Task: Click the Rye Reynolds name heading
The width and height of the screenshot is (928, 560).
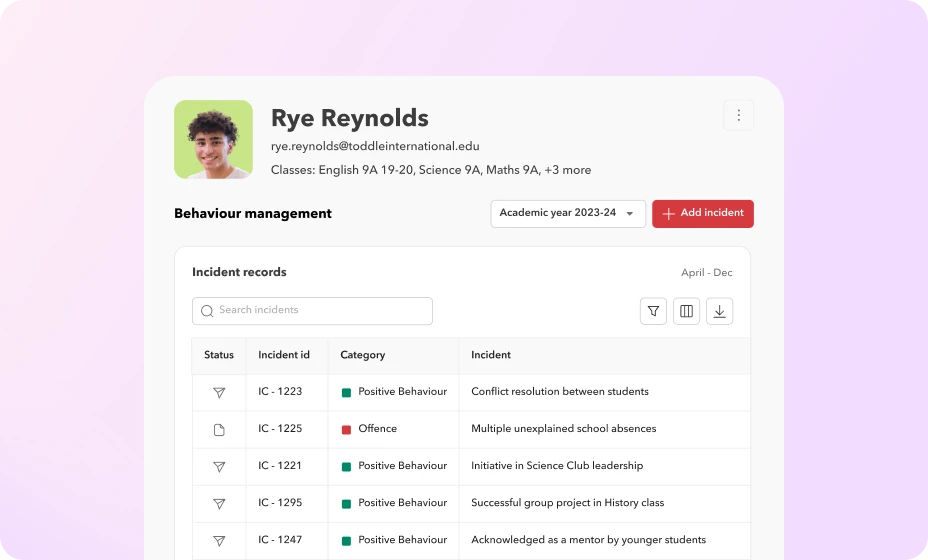Action: click(x=350, y=118)
